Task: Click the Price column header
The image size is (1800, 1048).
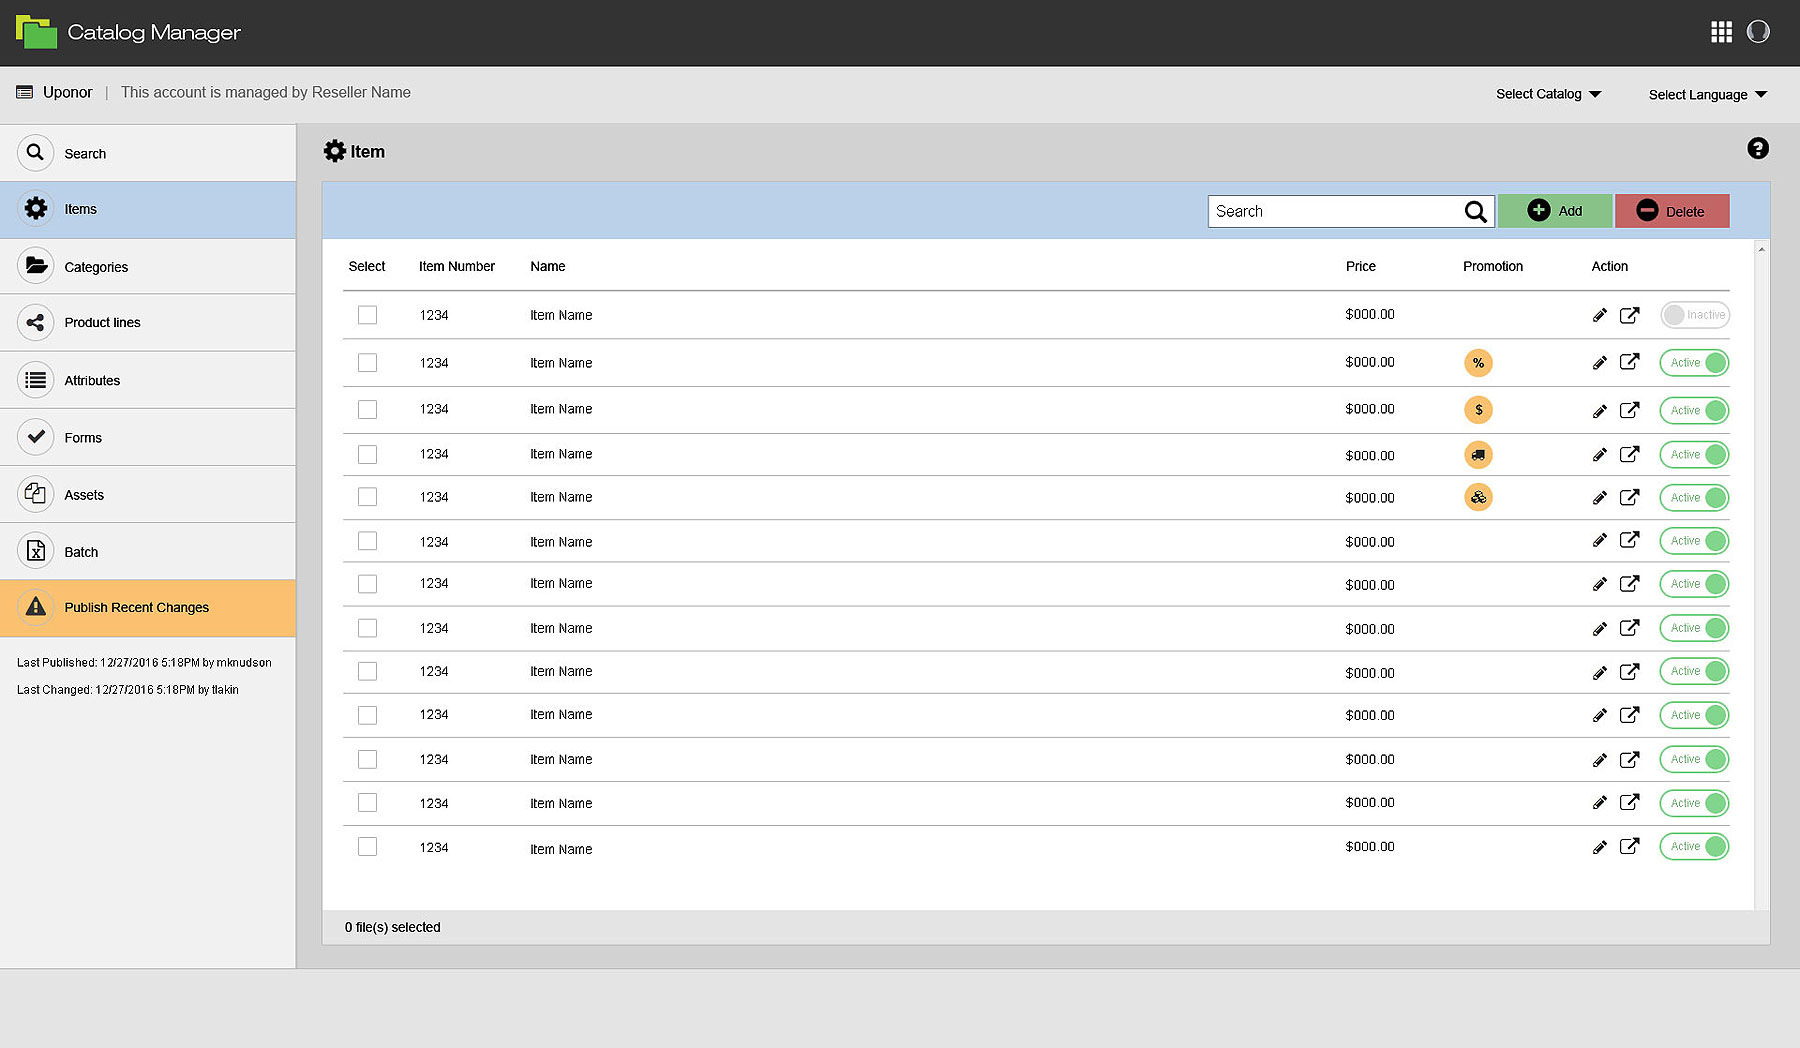Action: point(1360,266)
